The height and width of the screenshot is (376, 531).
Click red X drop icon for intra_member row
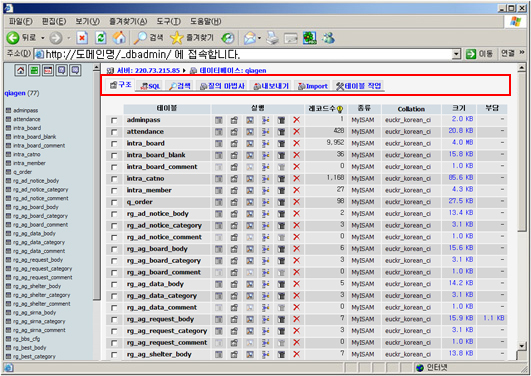[x=297, y=190]
